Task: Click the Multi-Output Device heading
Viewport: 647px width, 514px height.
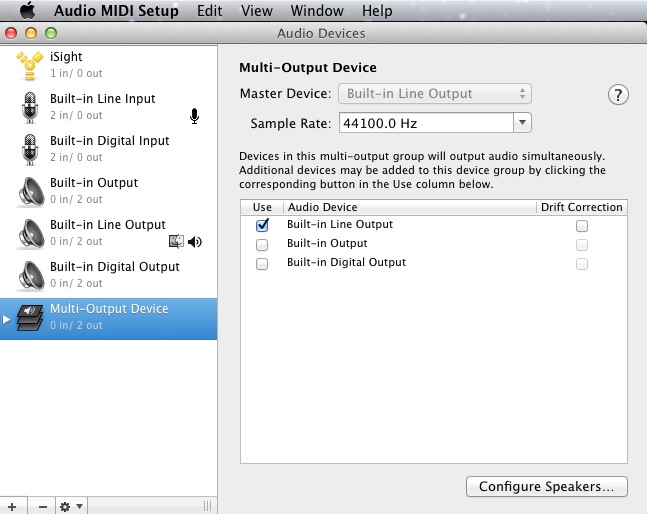Action: (308, 68)
